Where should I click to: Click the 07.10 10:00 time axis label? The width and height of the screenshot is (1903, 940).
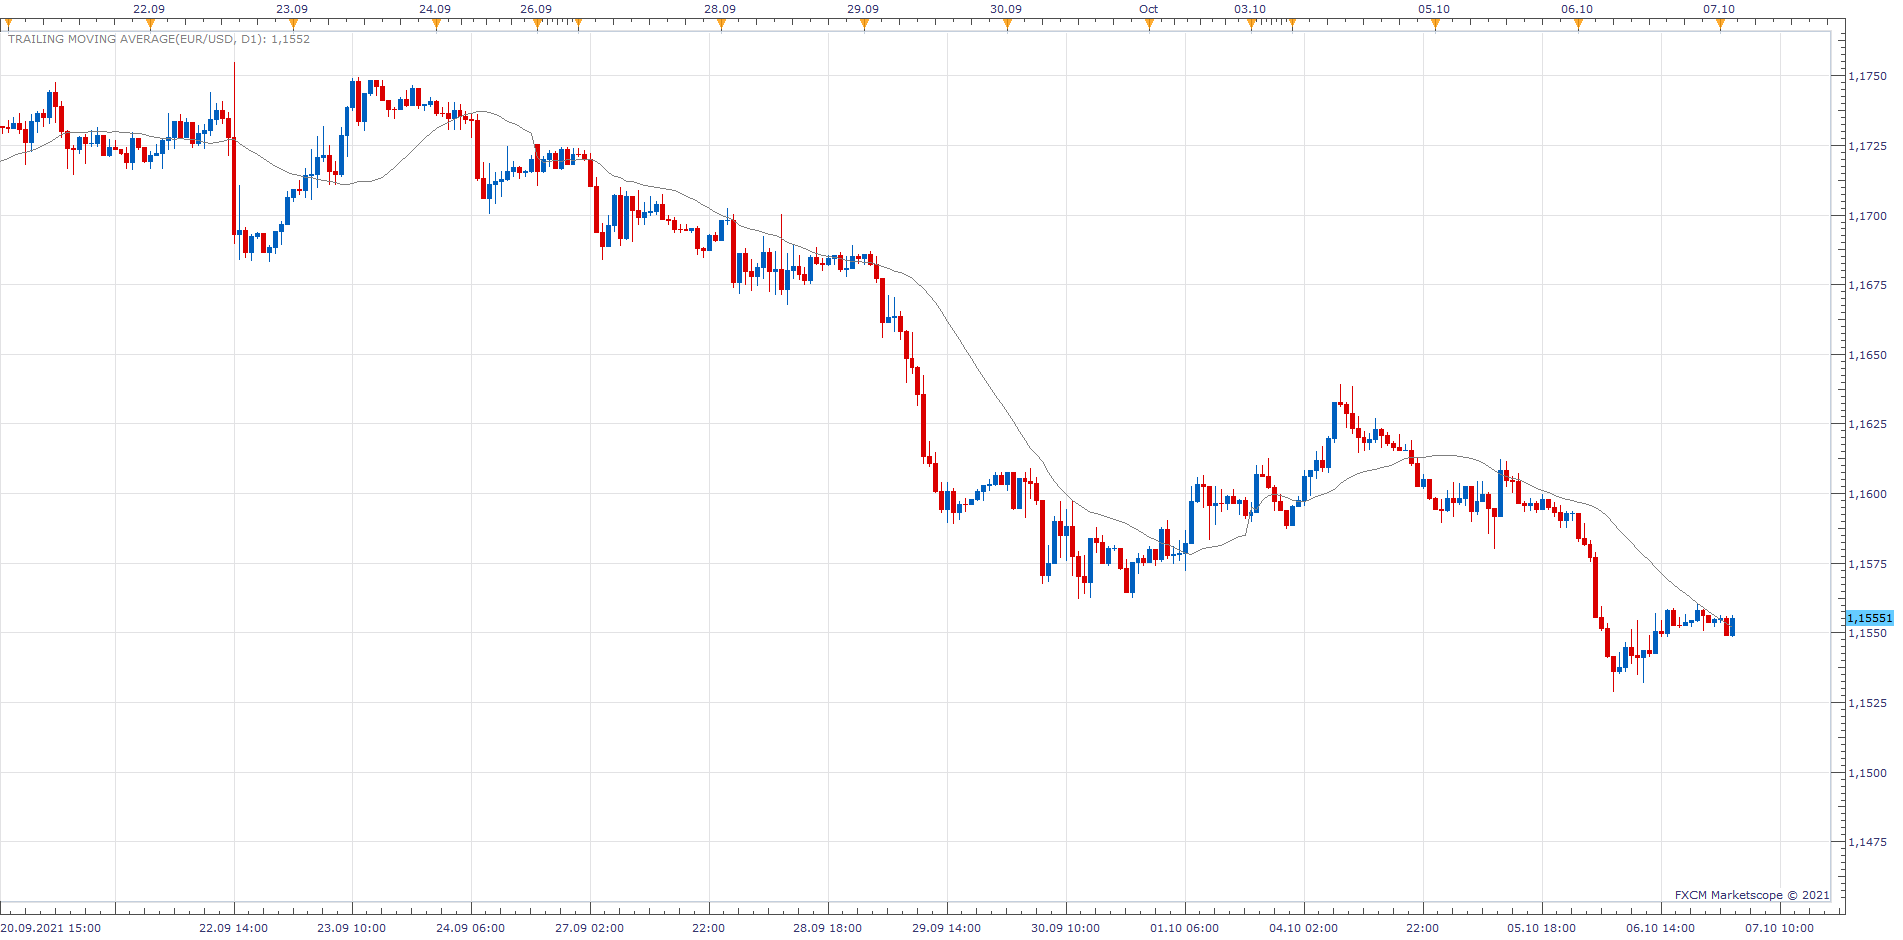[x=1779, y=928]
